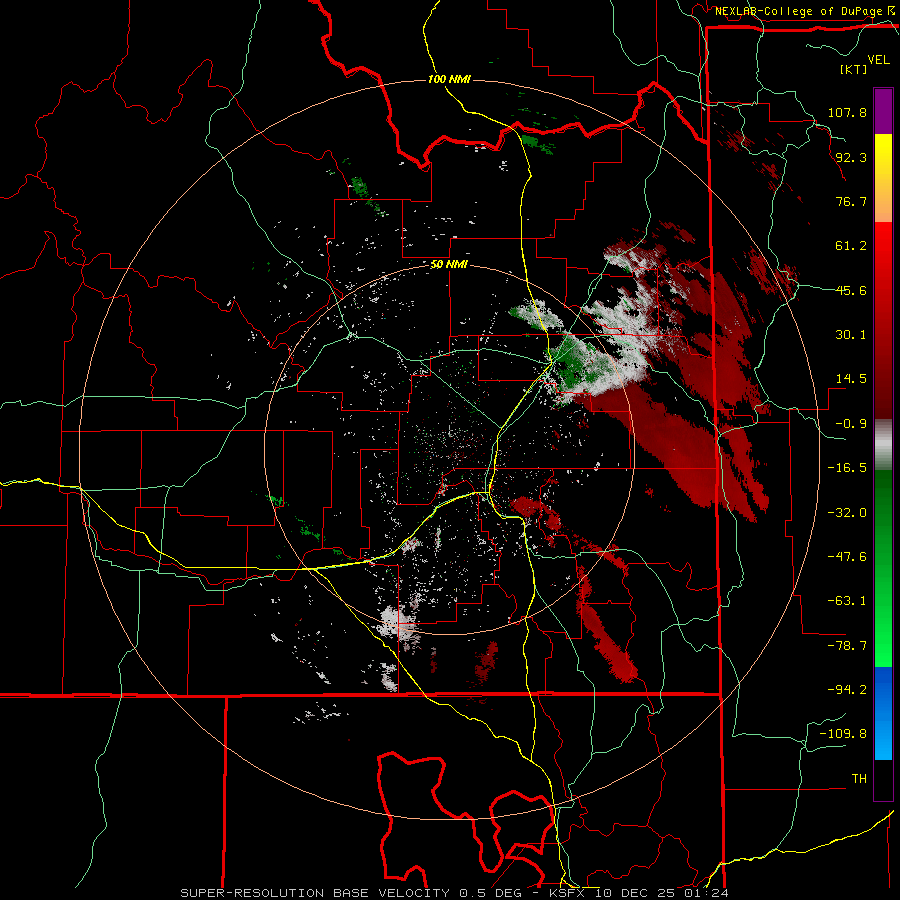Screen dimensions: 900x900
Task: Click the 100 NMI range ring label
Action: (x=449, y=79)
